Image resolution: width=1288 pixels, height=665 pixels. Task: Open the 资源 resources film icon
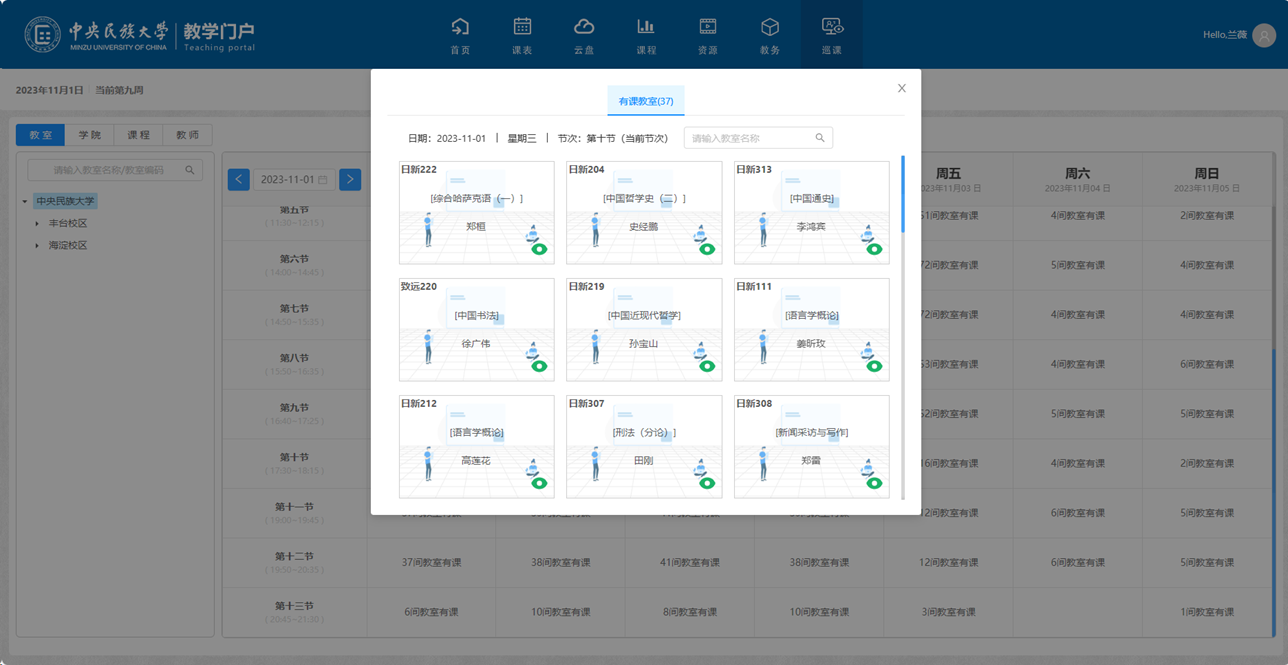pos(708,27)
